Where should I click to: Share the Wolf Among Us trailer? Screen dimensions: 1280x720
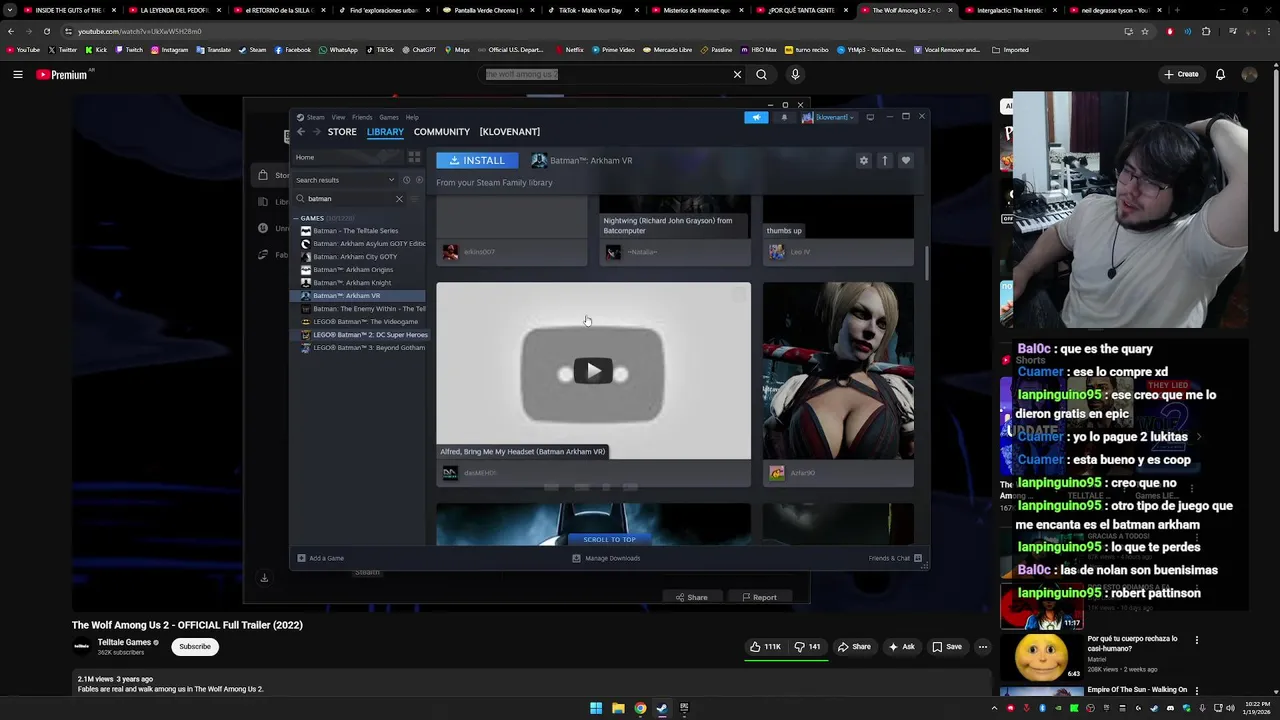coord(853,647)
